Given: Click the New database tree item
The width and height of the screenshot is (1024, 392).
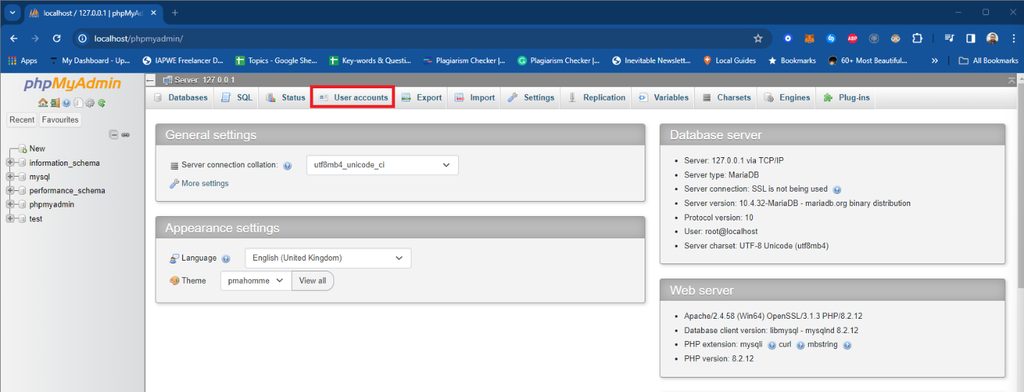Looking at the screenshot, I should point(37,148).
